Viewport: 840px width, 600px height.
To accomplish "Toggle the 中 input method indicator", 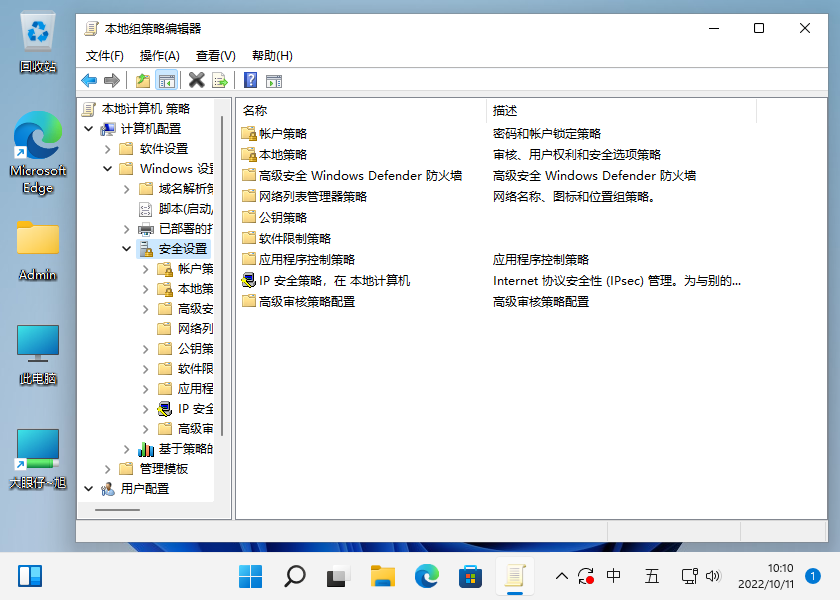I will point(613,577).
